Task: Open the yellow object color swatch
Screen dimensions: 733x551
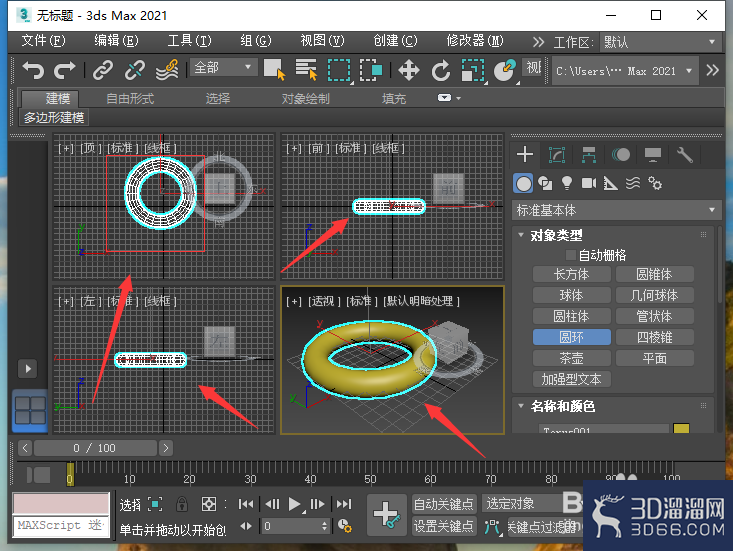Action: tap(681, 429)
